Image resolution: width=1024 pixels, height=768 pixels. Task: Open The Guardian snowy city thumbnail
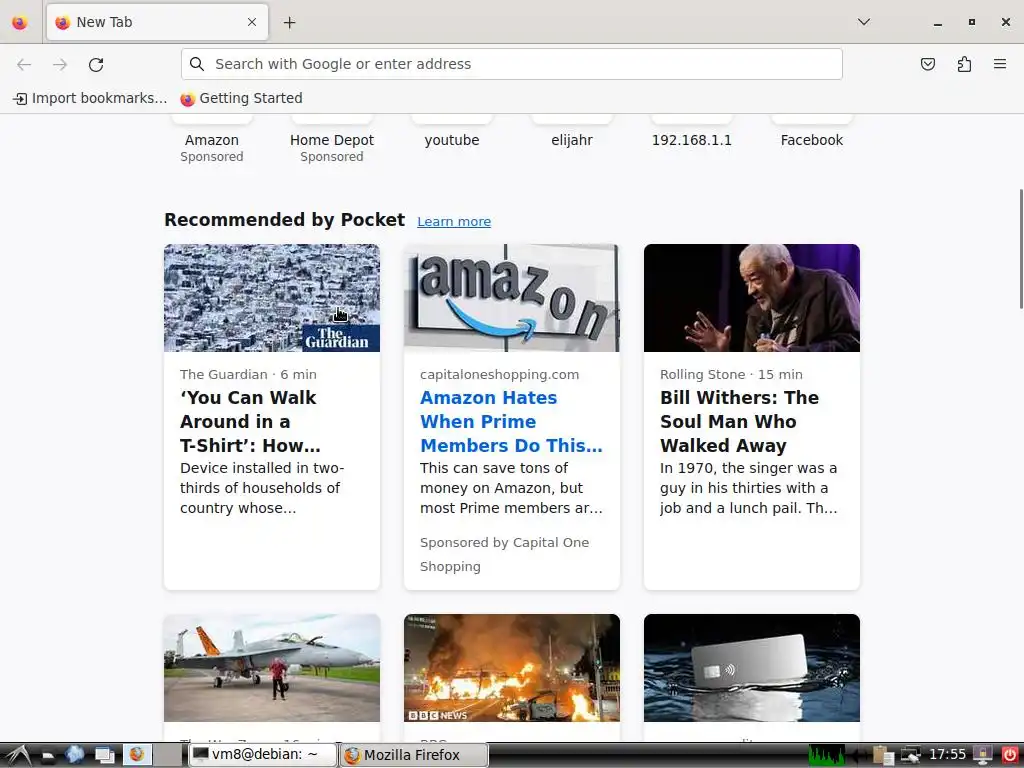click(x=272, y=298)
